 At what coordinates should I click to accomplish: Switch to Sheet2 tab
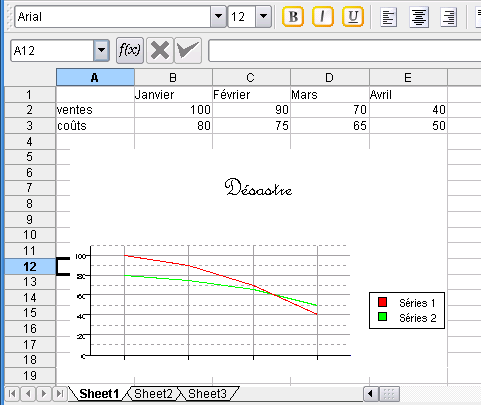click(x=153, y=394)
